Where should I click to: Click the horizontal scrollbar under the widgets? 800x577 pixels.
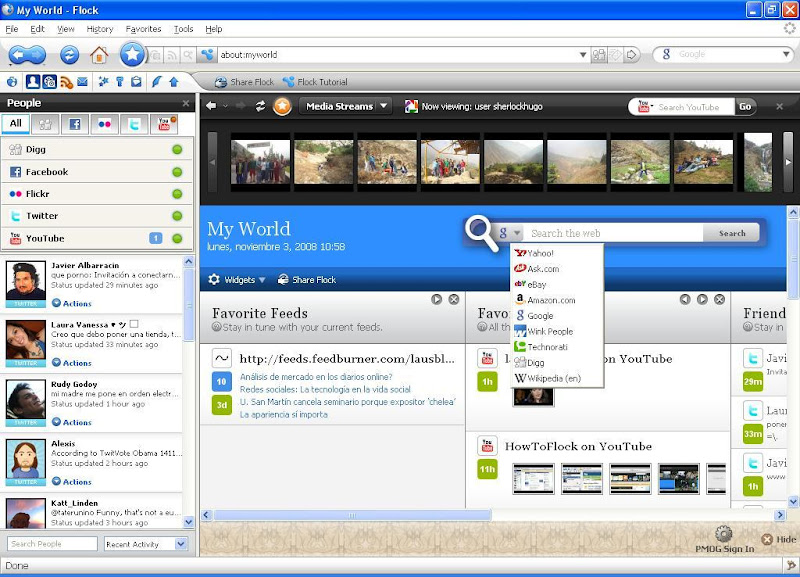353,515
